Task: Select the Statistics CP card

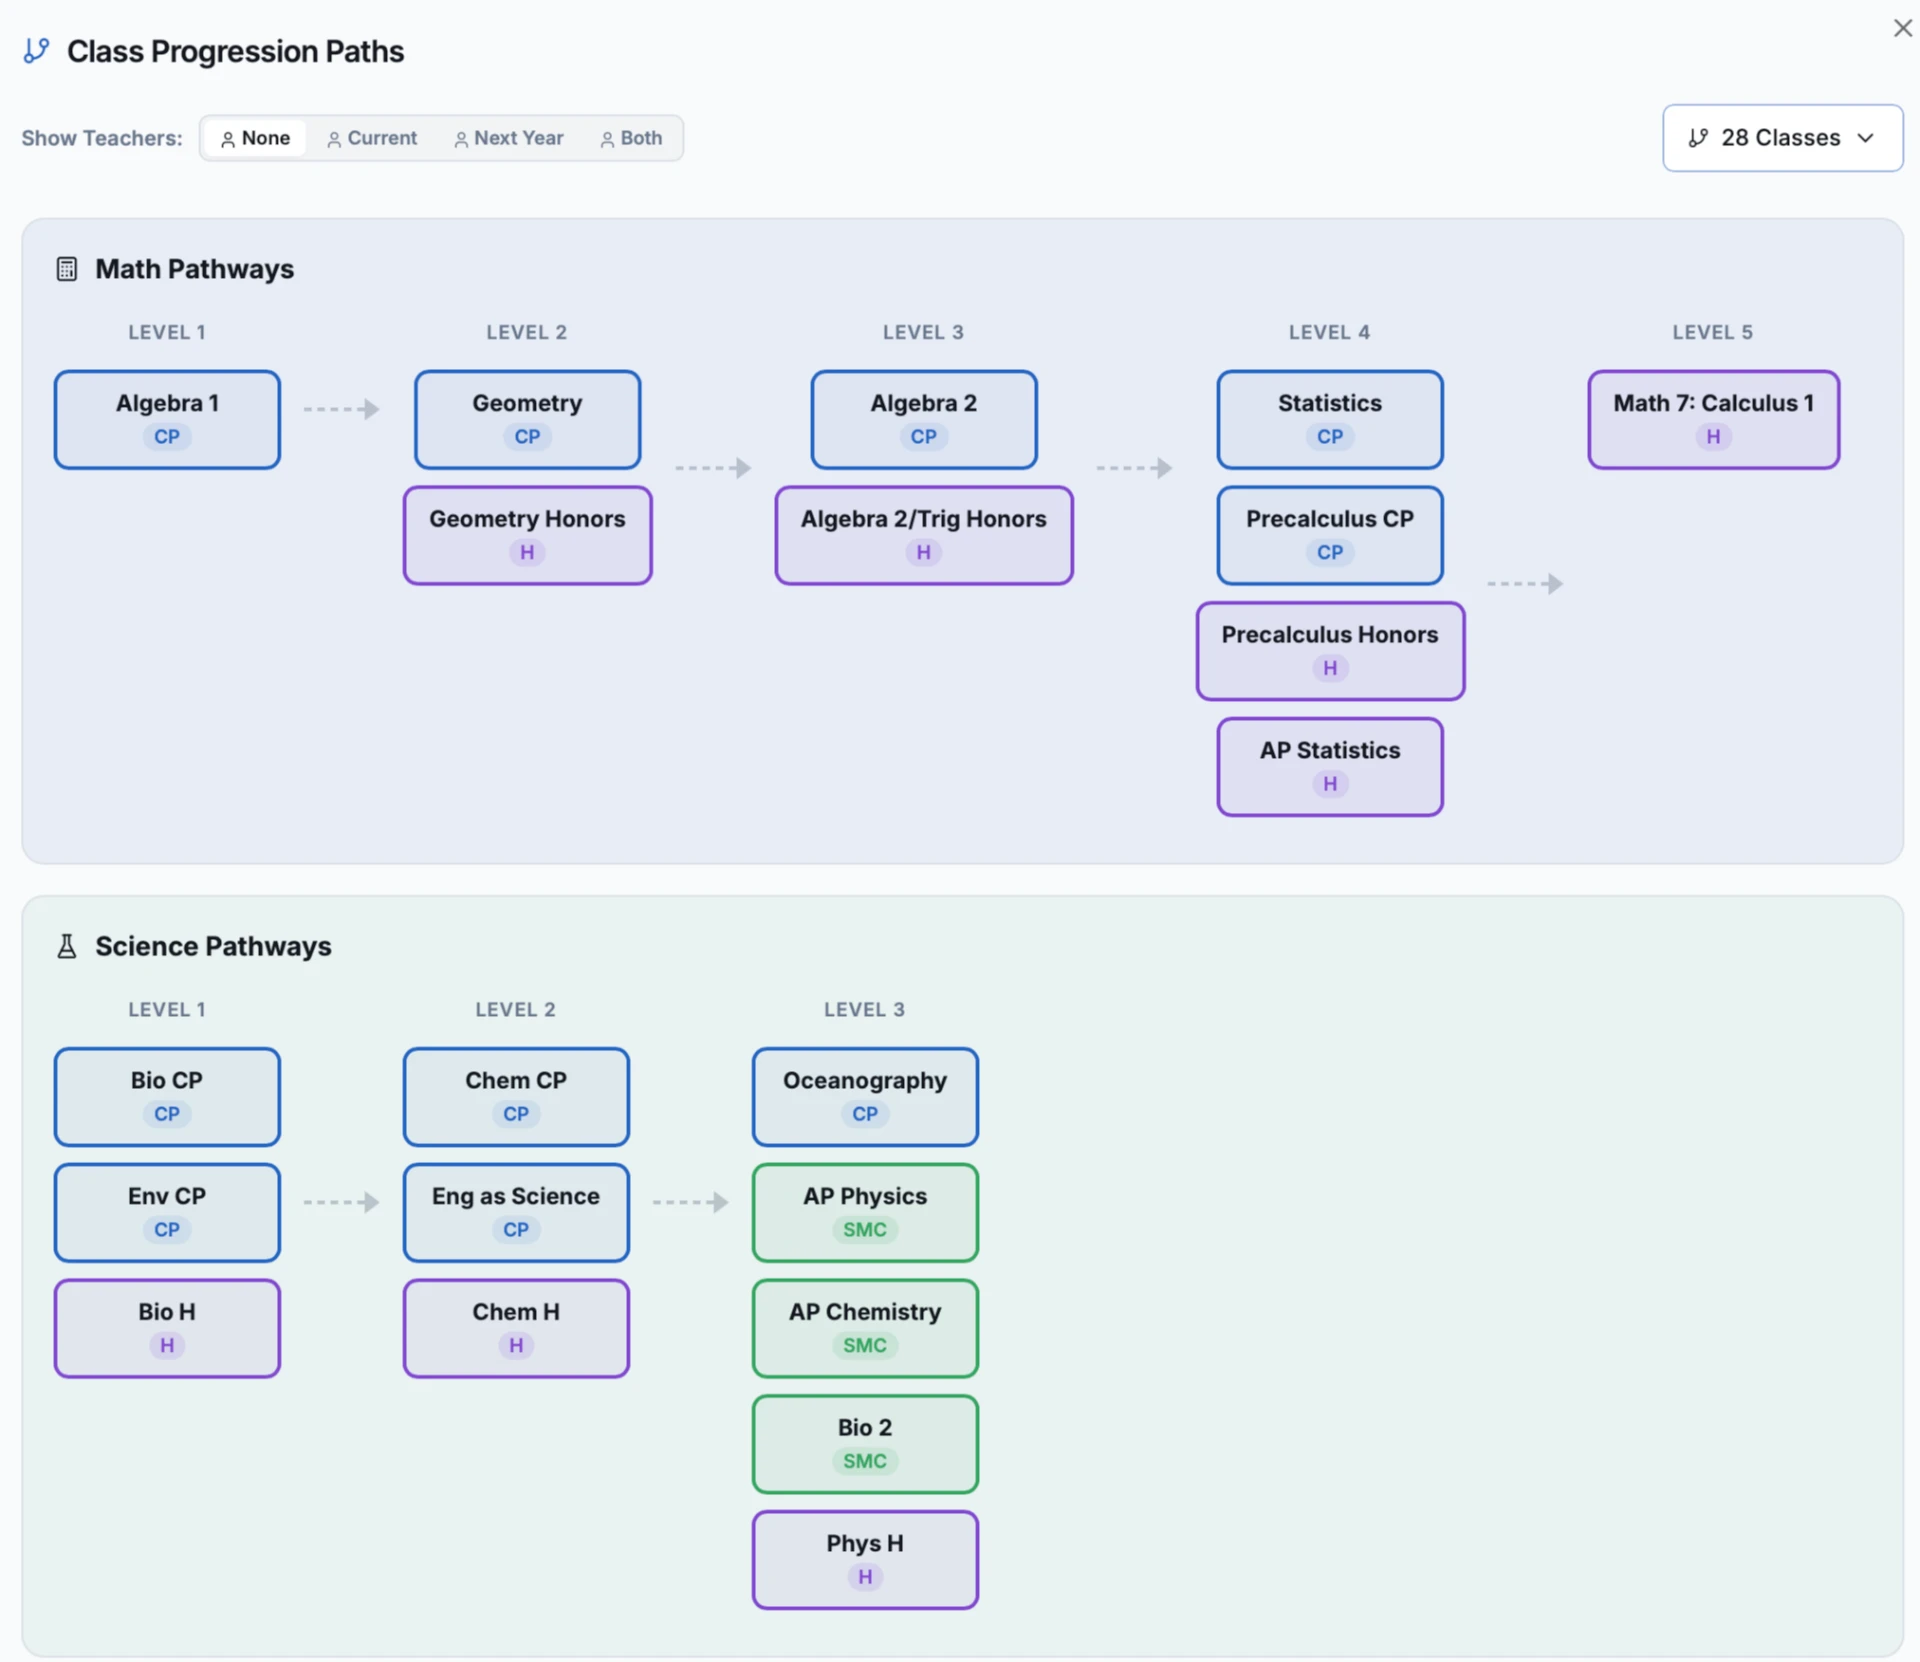Action: [1329, 419]
